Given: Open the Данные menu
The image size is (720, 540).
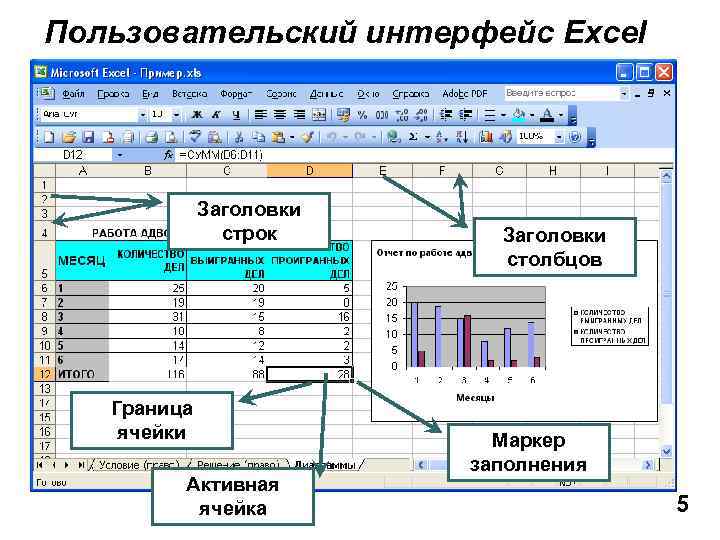Looking at the screenshot, I should (326, 94).
